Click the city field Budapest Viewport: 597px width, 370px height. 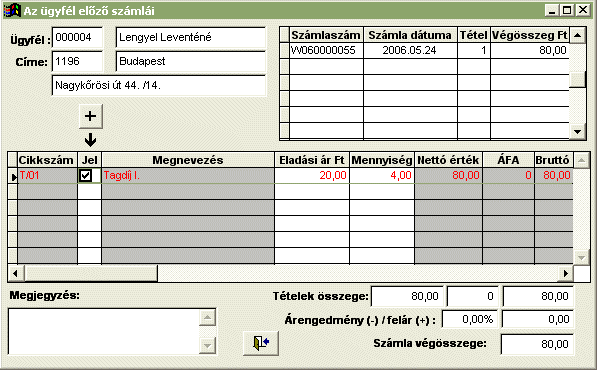tap(190, 61)
